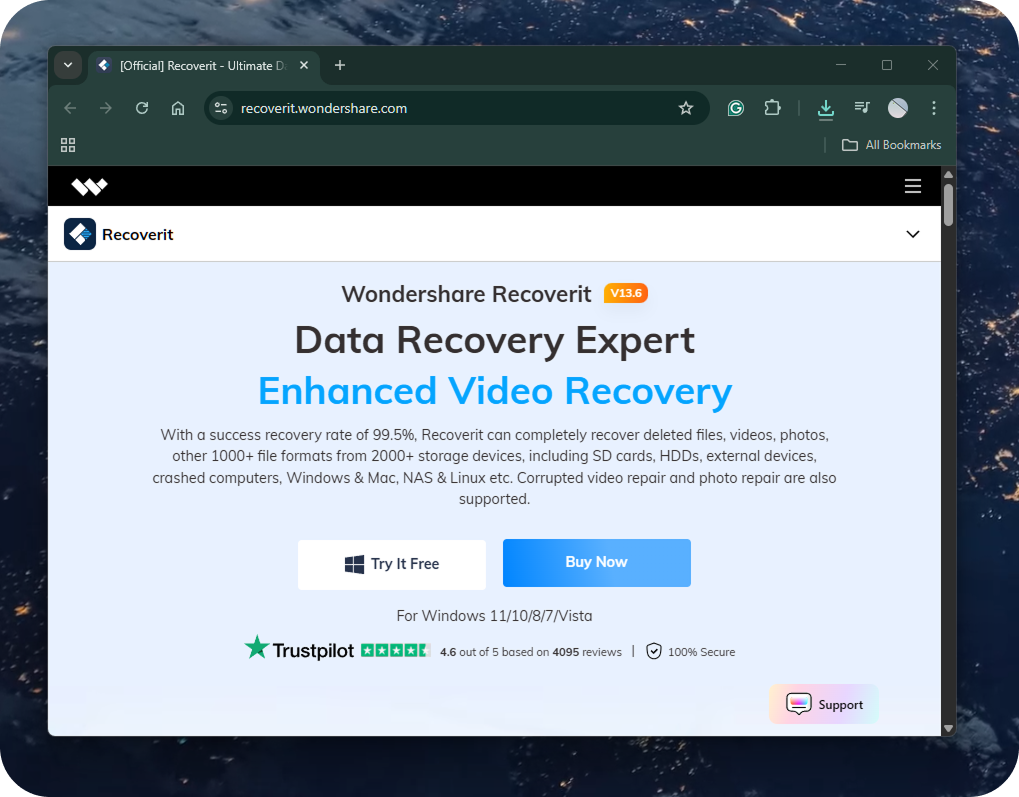Click the Trustpilot star rating
The height and width of the screenshot is (797, 1019).
point(395,650)
